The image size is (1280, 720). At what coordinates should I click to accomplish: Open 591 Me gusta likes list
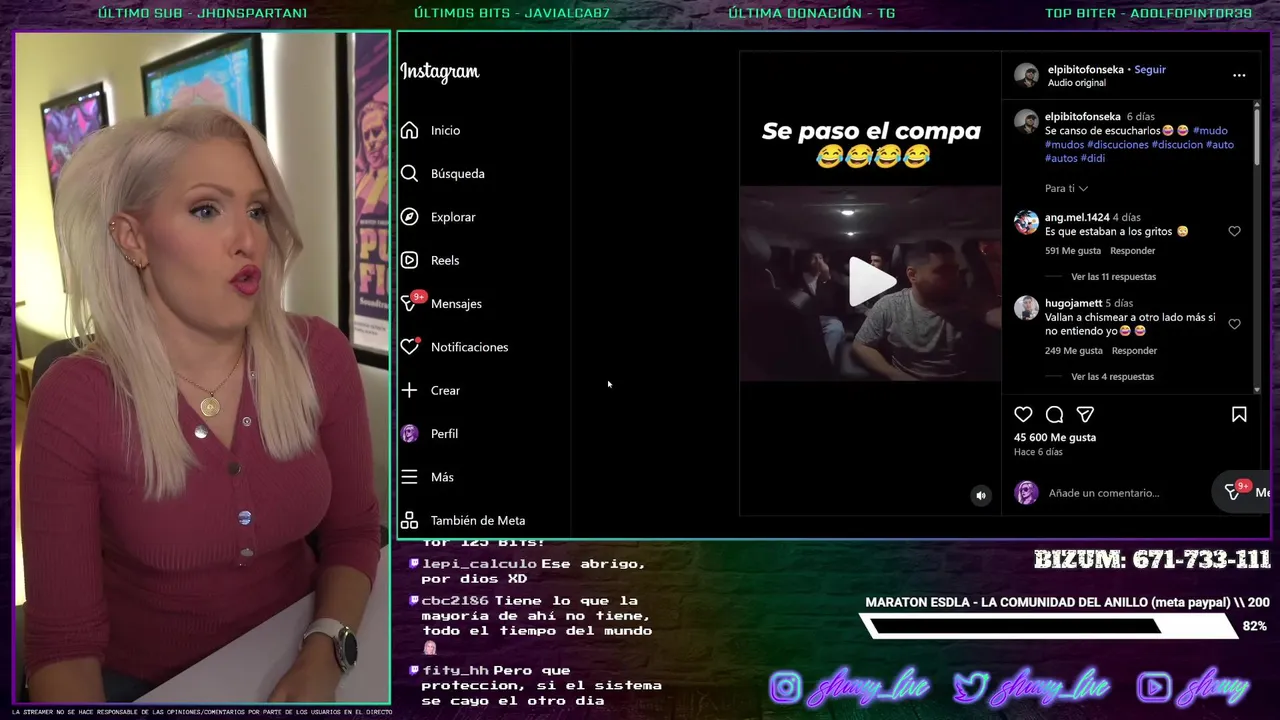[x=1073, y=251]
